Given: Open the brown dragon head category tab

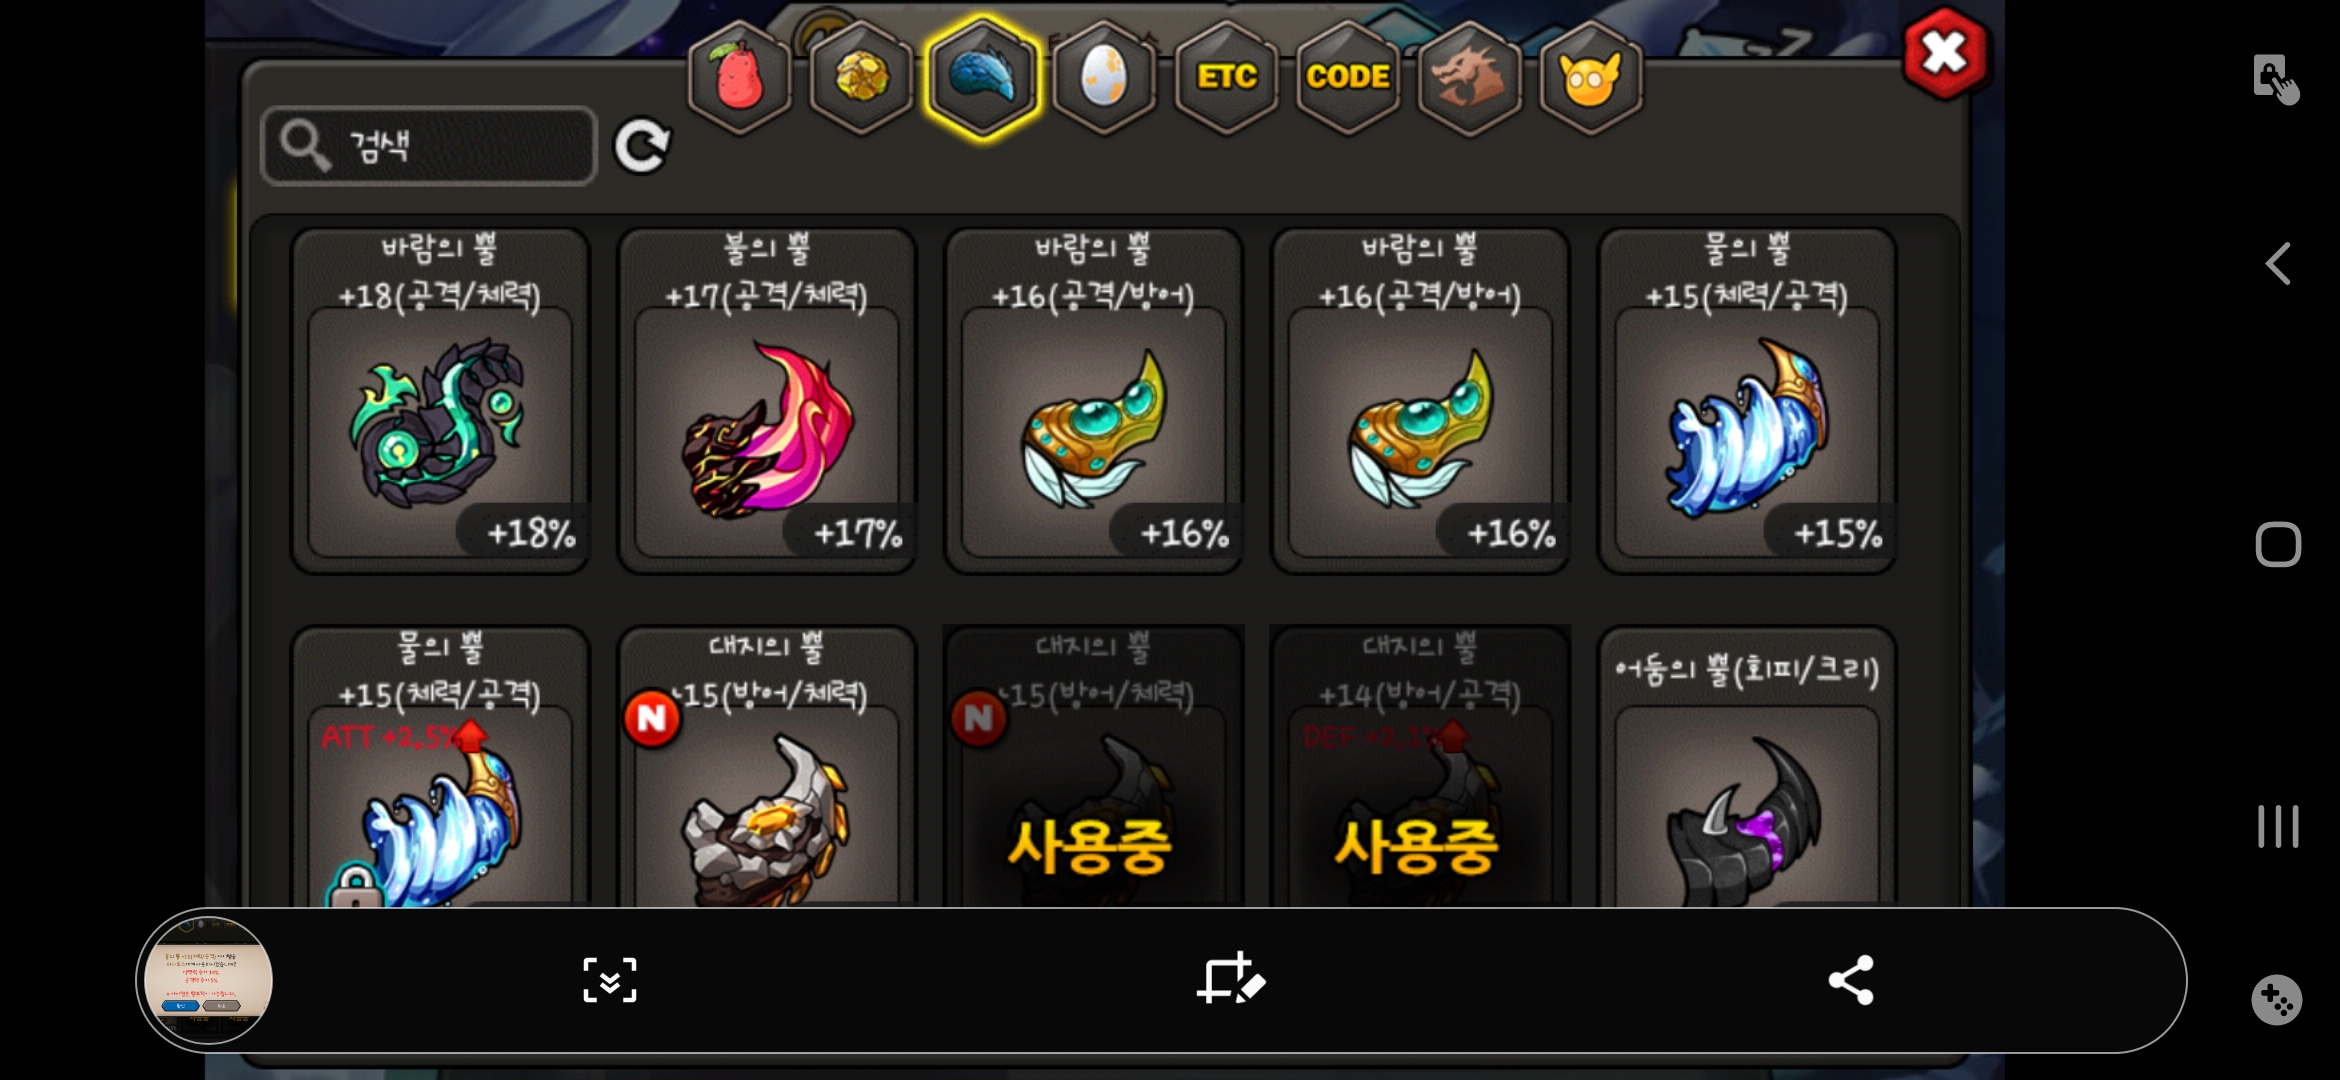Looking at the screenshot, I should (x=1469, y=77).
